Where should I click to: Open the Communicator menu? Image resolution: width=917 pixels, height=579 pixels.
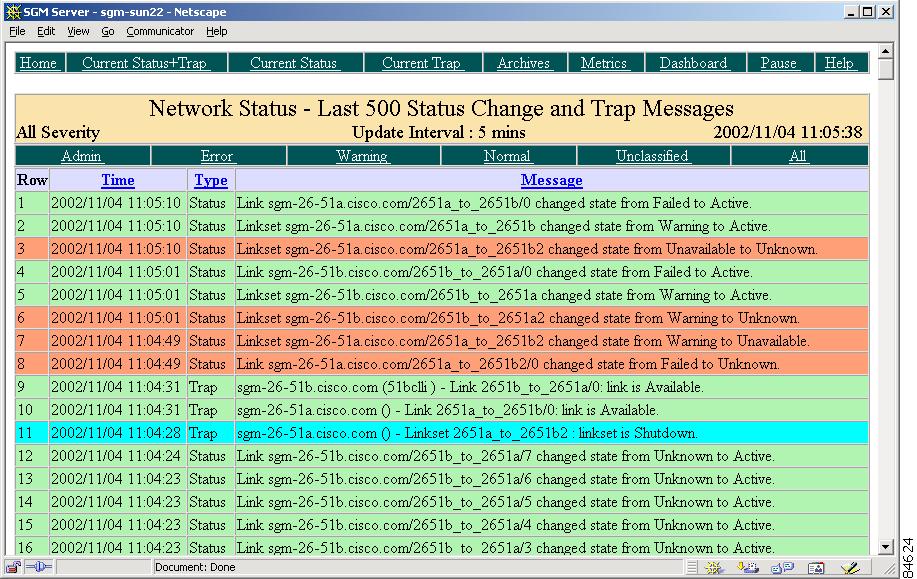160,32
